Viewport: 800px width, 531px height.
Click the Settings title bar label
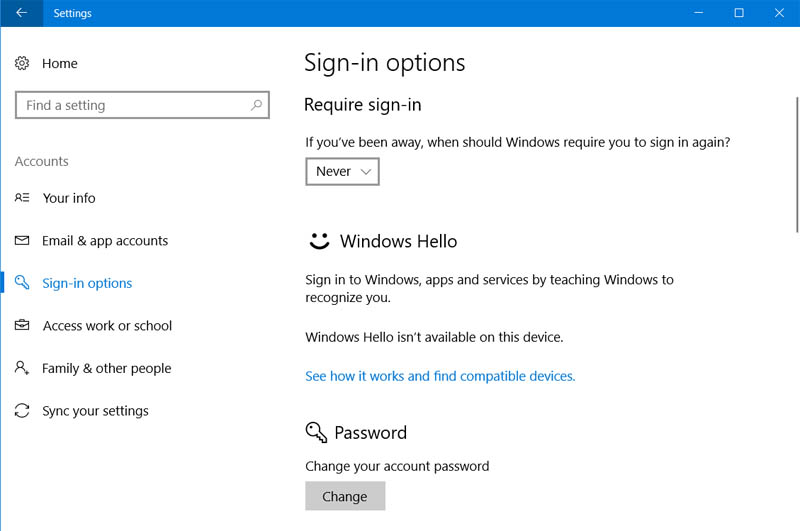[x=72, y=13]
